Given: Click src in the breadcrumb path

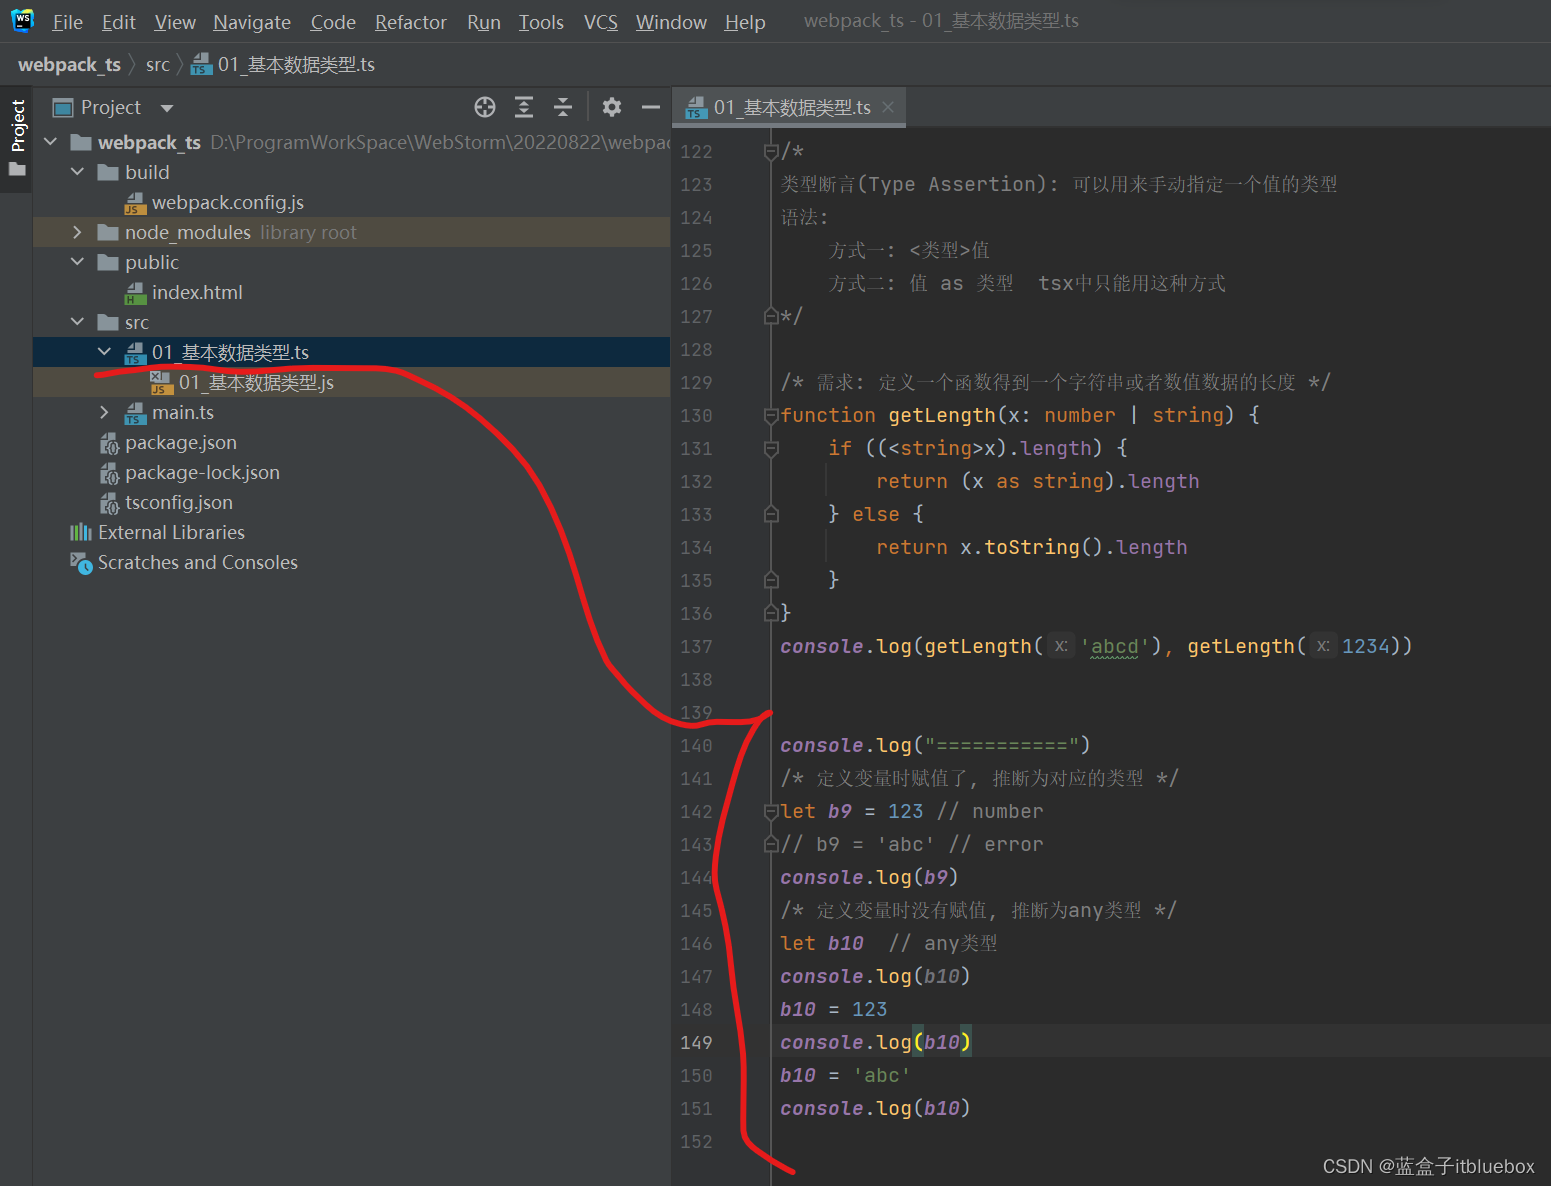Looking at the screenshot, I should point(158,65).
